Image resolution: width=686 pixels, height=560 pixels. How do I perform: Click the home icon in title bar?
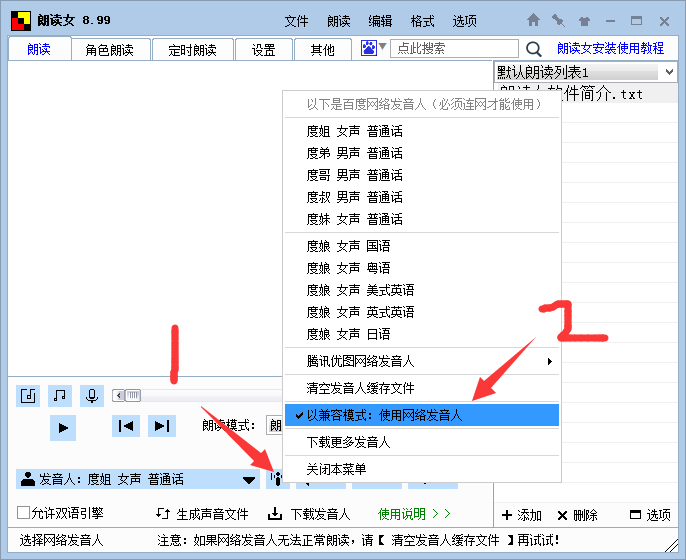pyautogui.click(x=533, y=20)
